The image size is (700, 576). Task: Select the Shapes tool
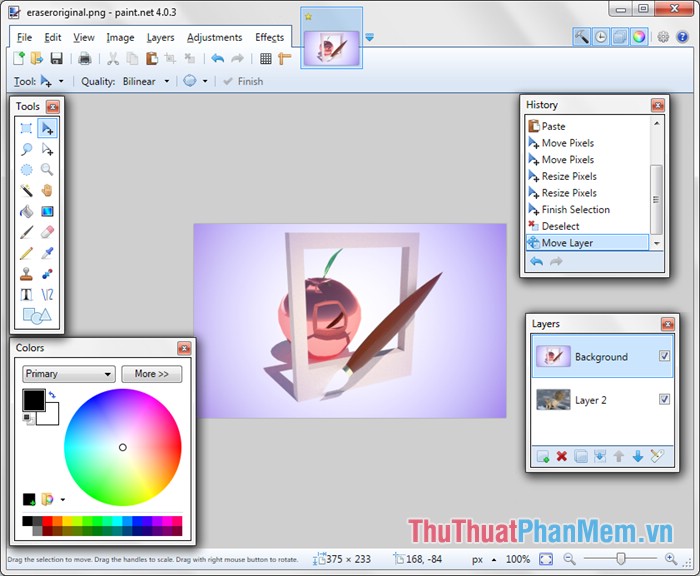click(x=37, y=316)
